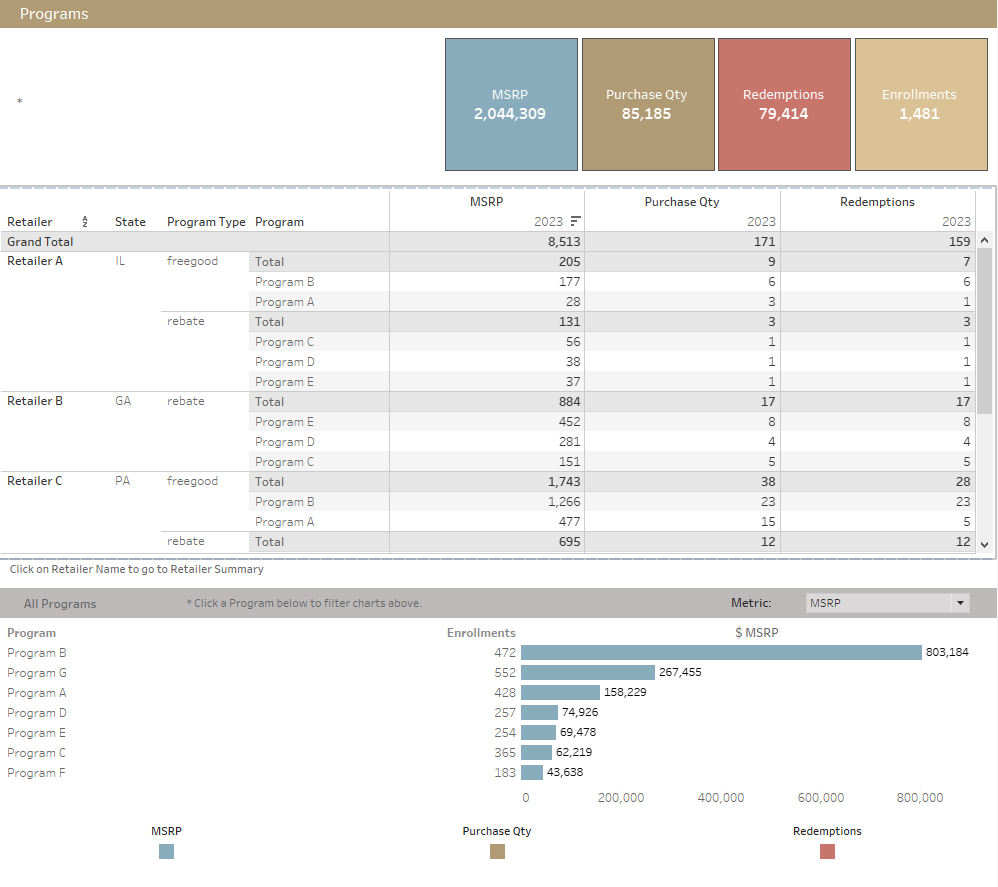Click the Retailer column sort icon
This screenshot has height=887, width=998.
pyautogui.click(x=85, y=222)
